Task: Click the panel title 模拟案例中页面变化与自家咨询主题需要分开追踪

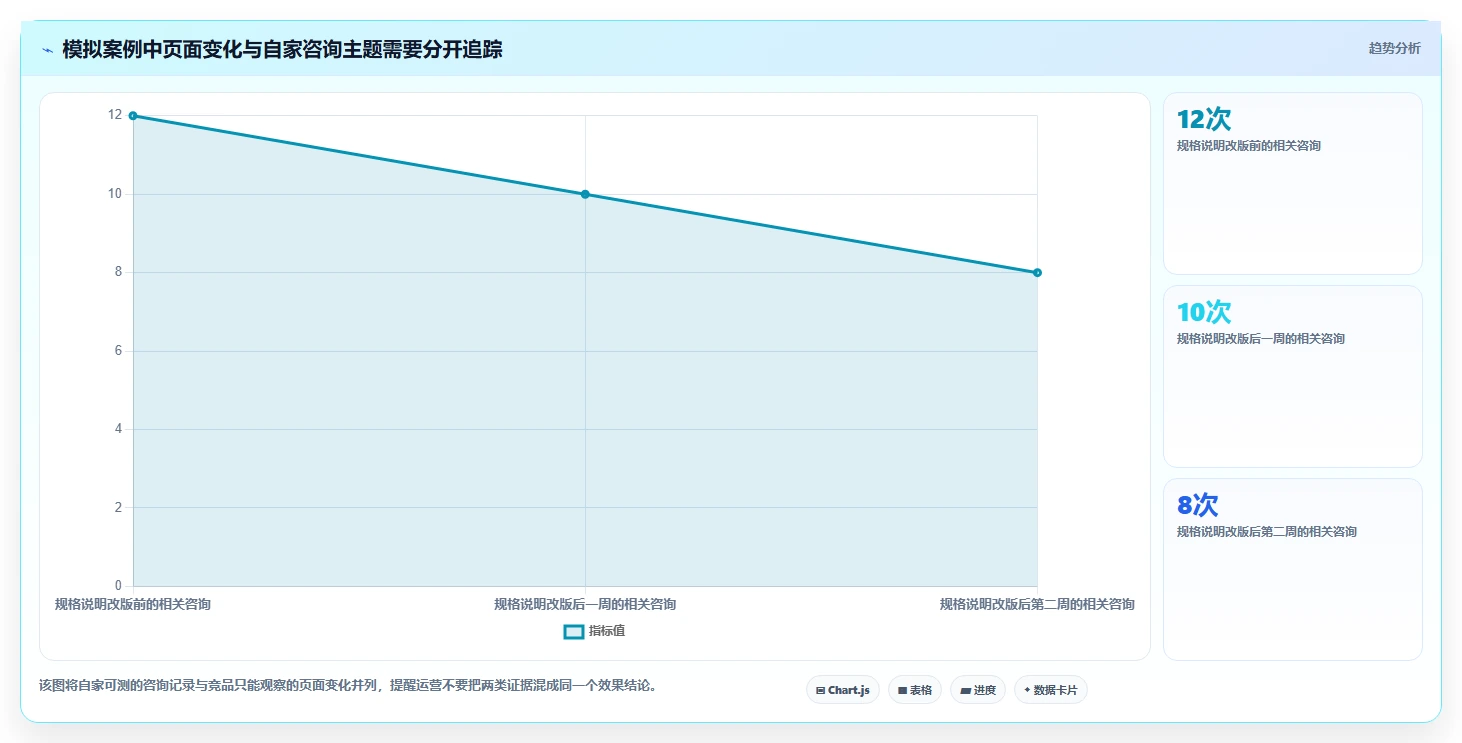Action: click(x=282, y=50)
